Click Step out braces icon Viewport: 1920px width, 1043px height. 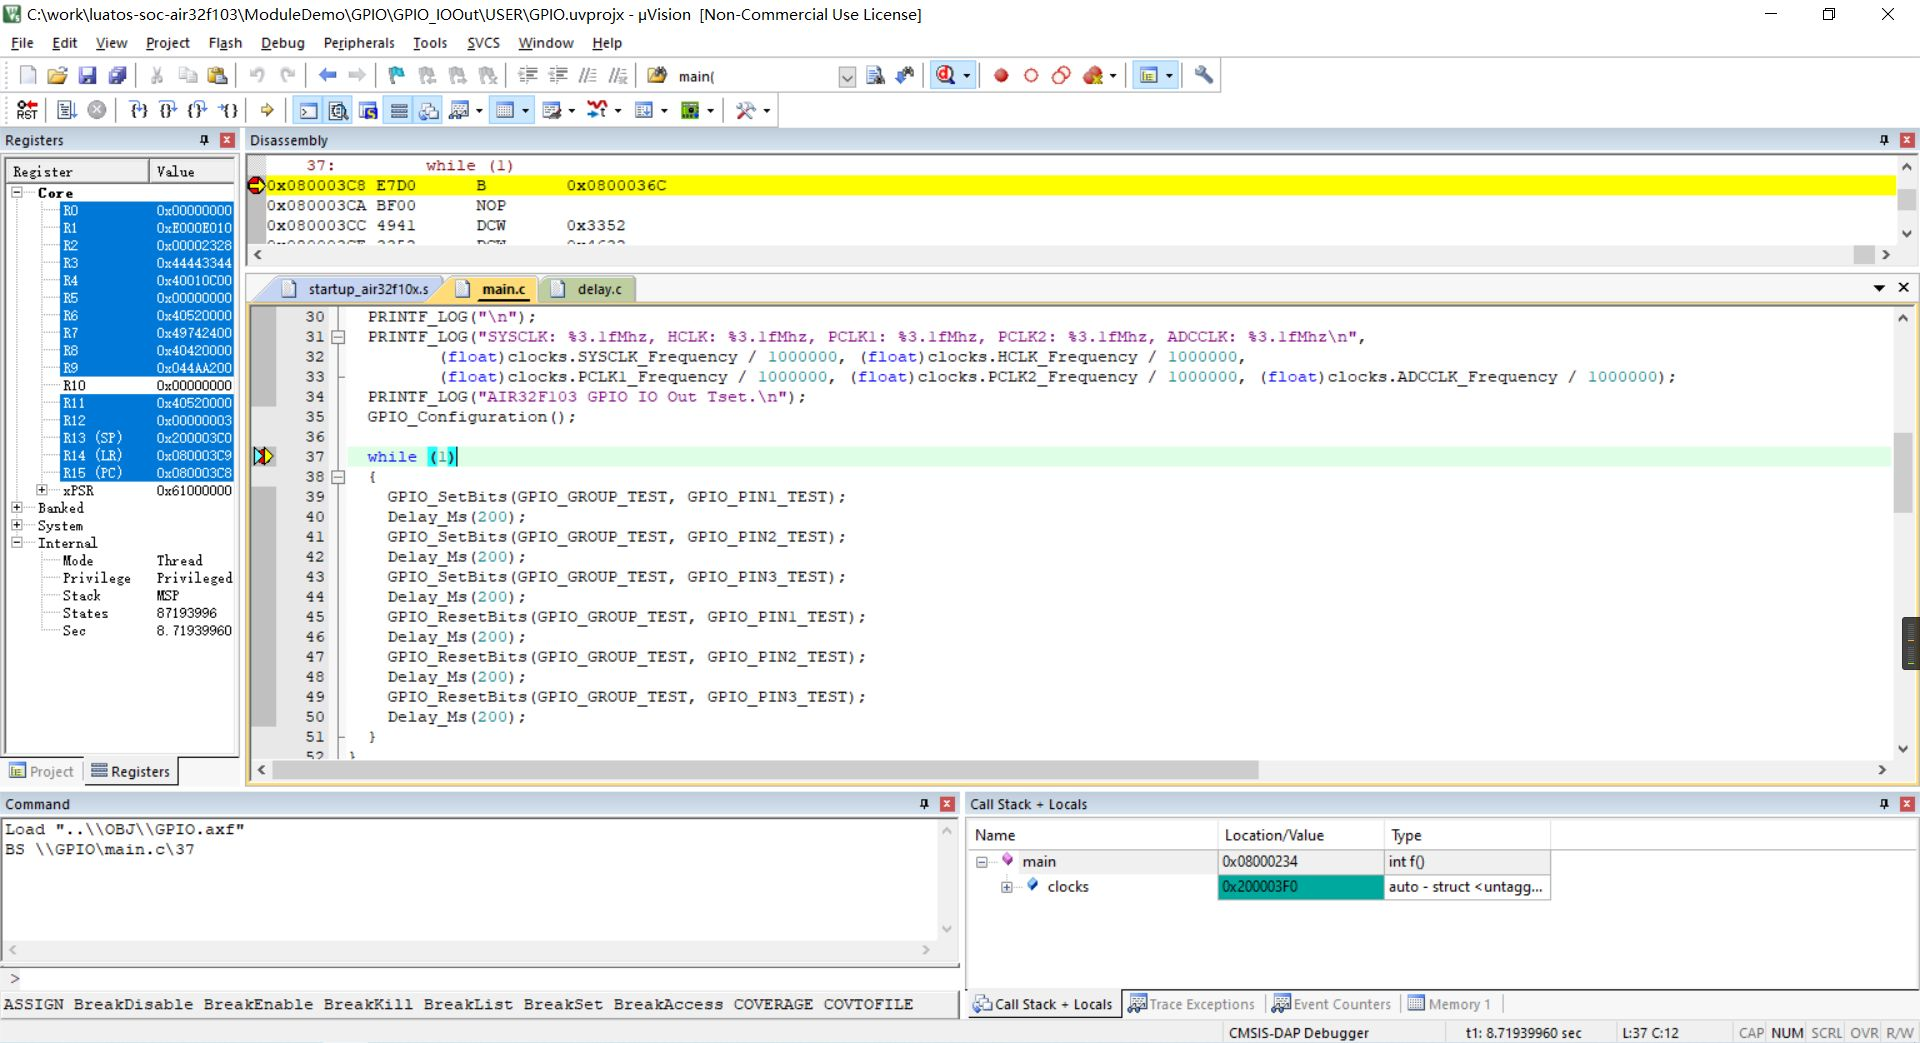tap(198, 110)
